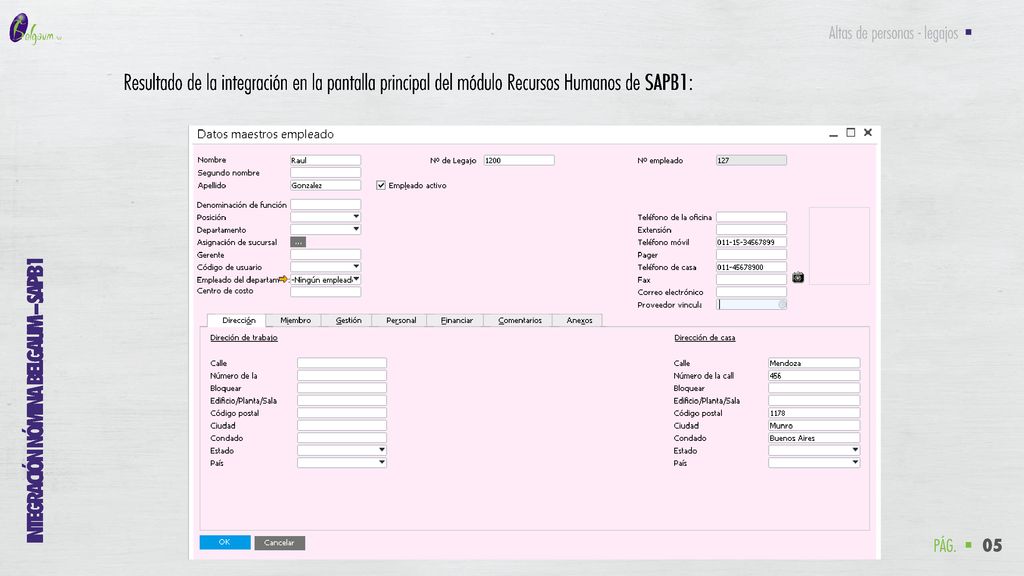Open the Código de usuario dropdown

coord(356,266)
